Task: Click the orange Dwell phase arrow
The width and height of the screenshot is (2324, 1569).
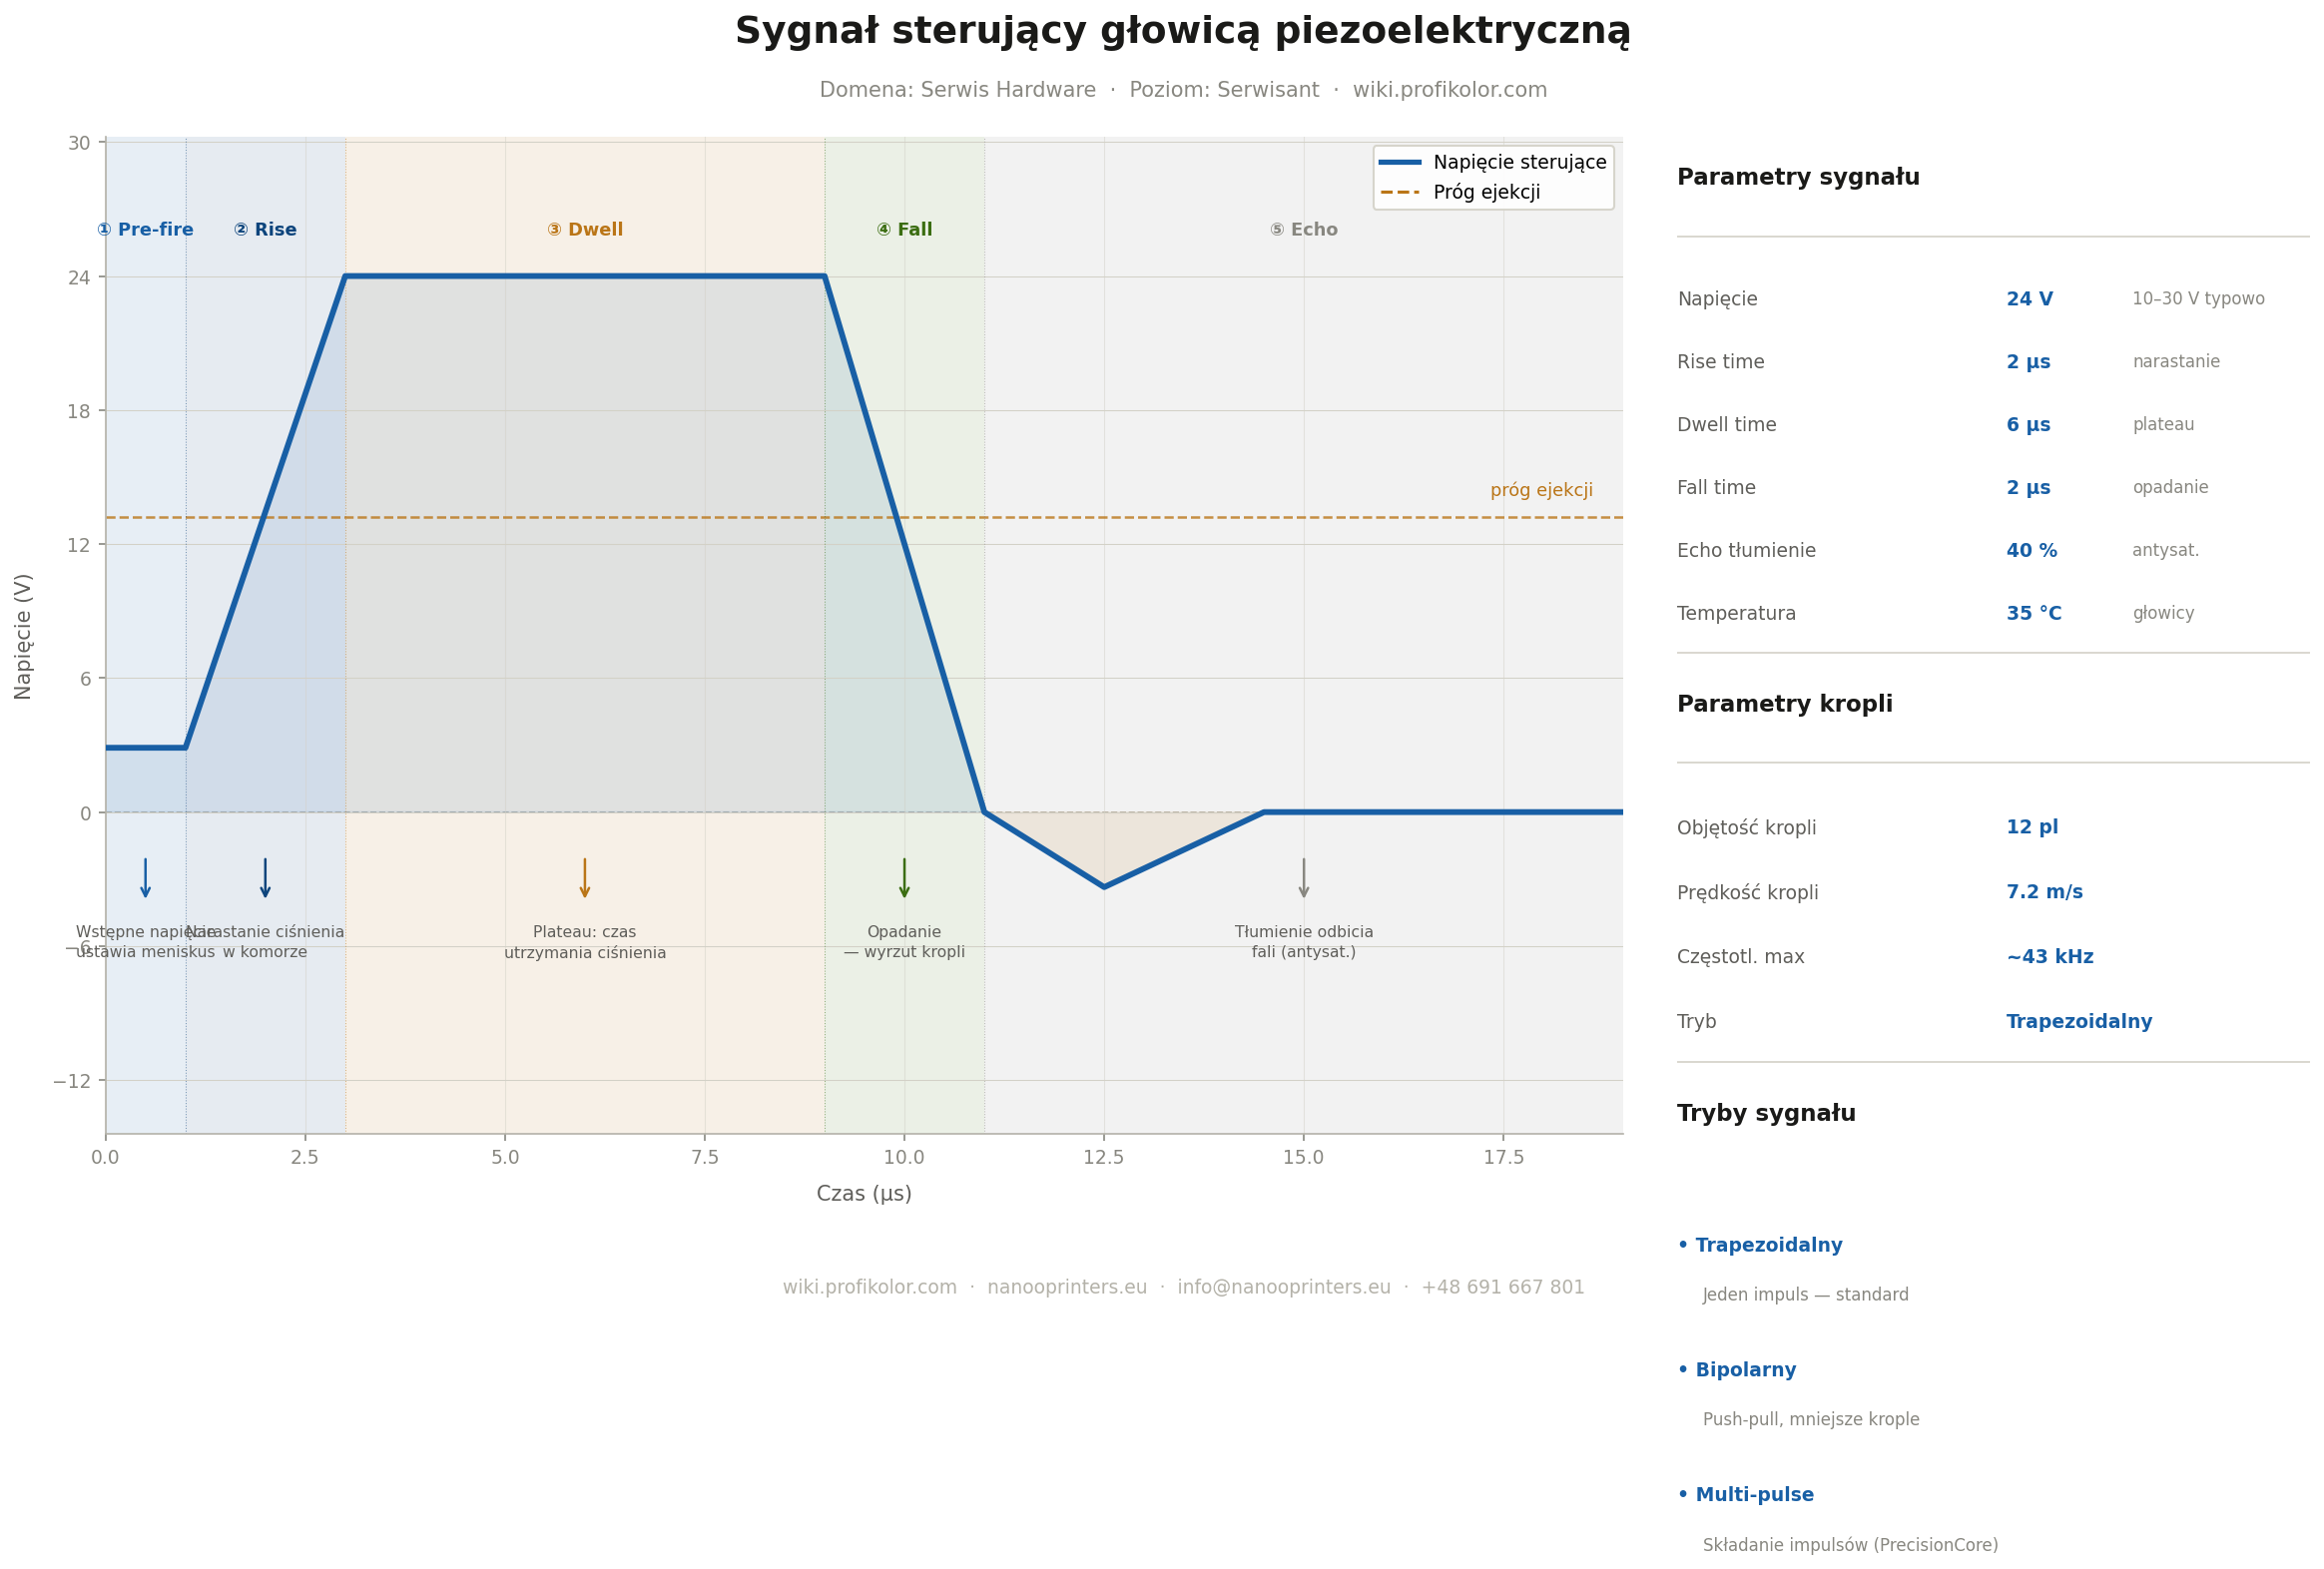Action: [585, 877]
